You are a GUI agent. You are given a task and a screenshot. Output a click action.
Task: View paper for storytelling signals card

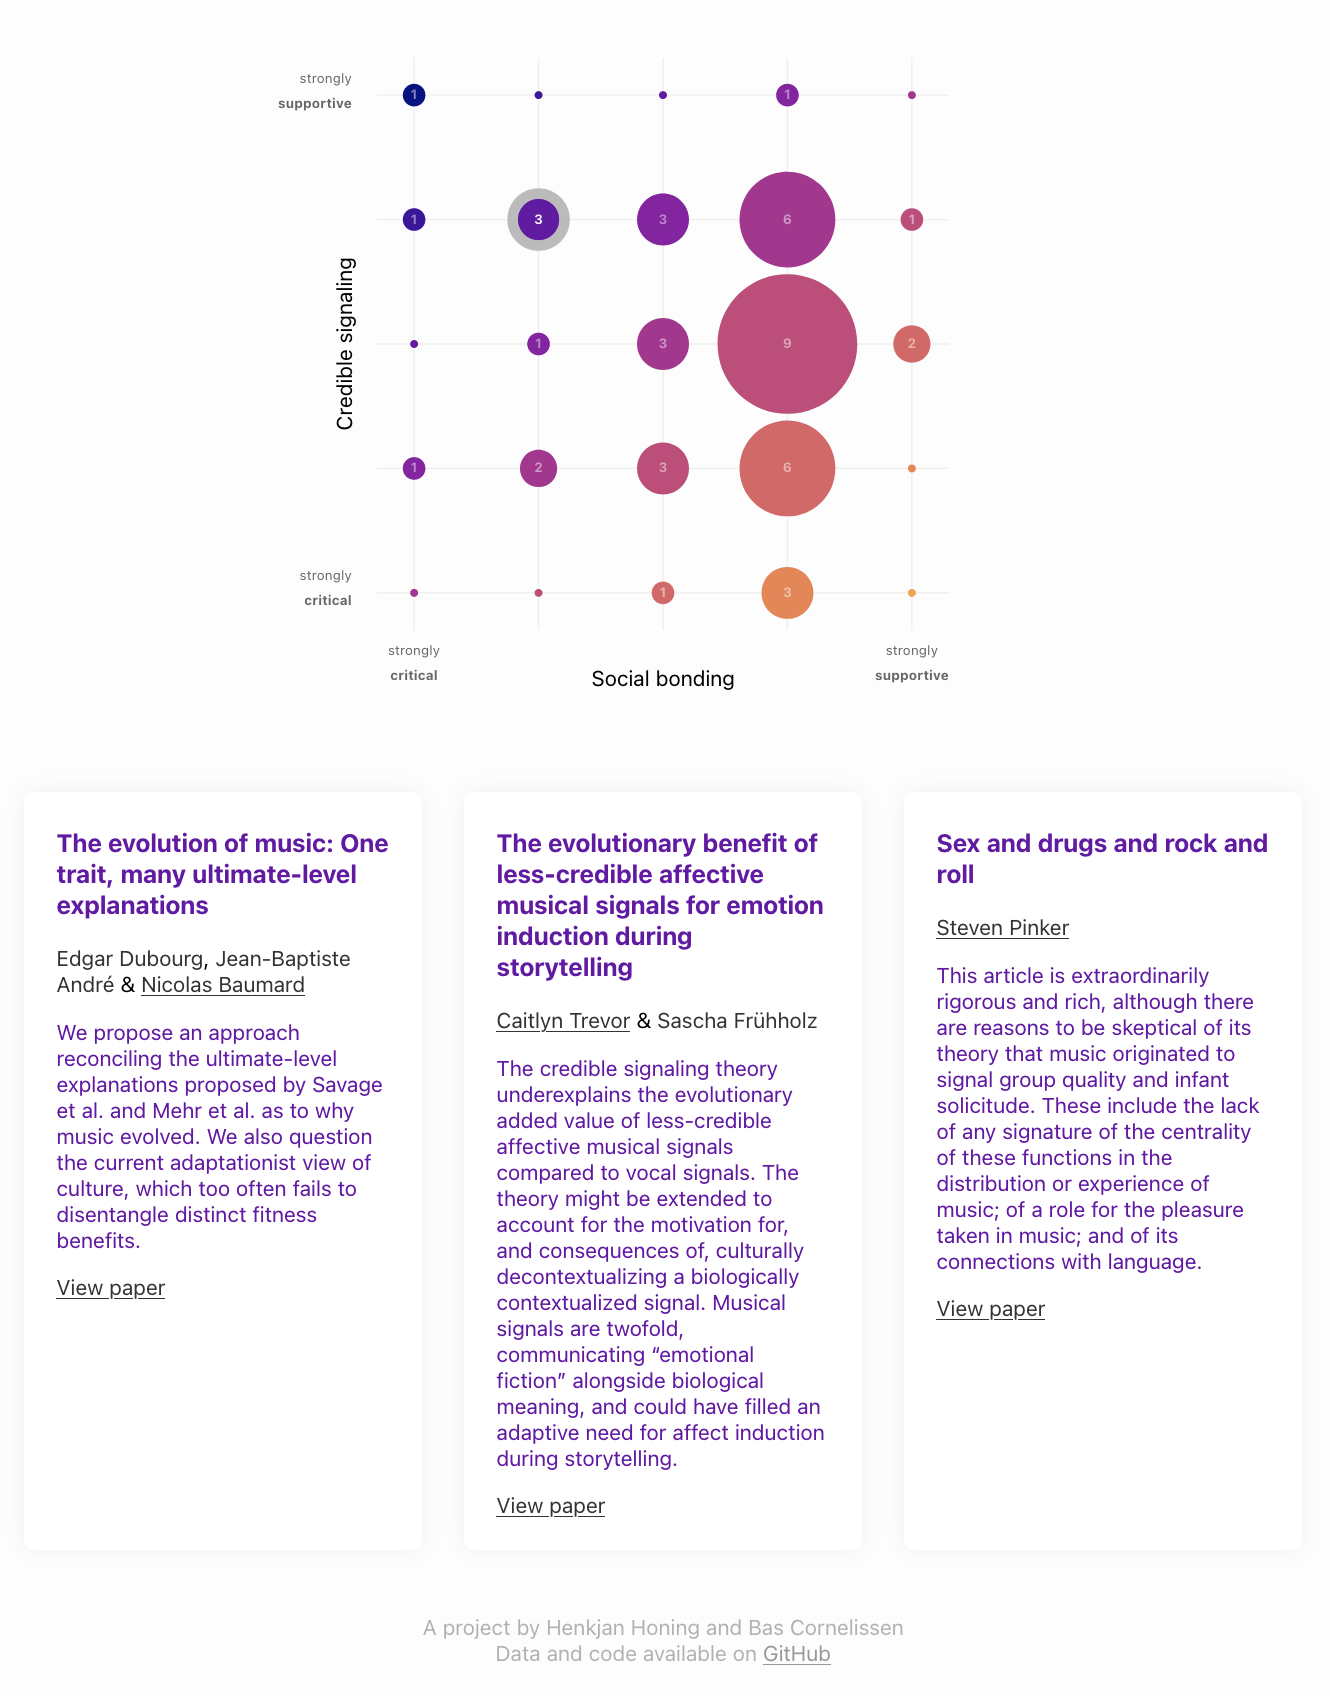pyautogui.click(x=551, y=1505)
